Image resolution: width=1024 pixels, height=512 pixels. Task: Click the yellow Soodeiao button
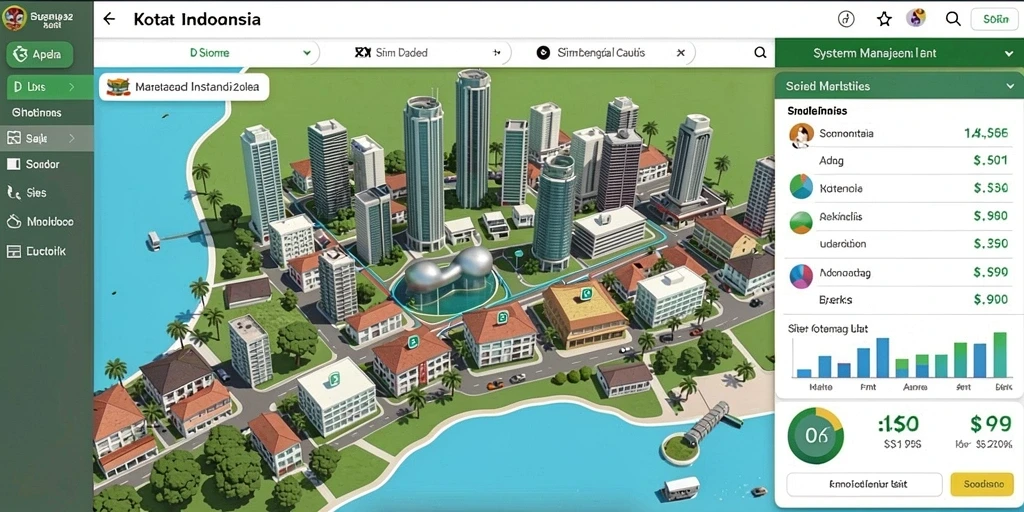[983, 485]
